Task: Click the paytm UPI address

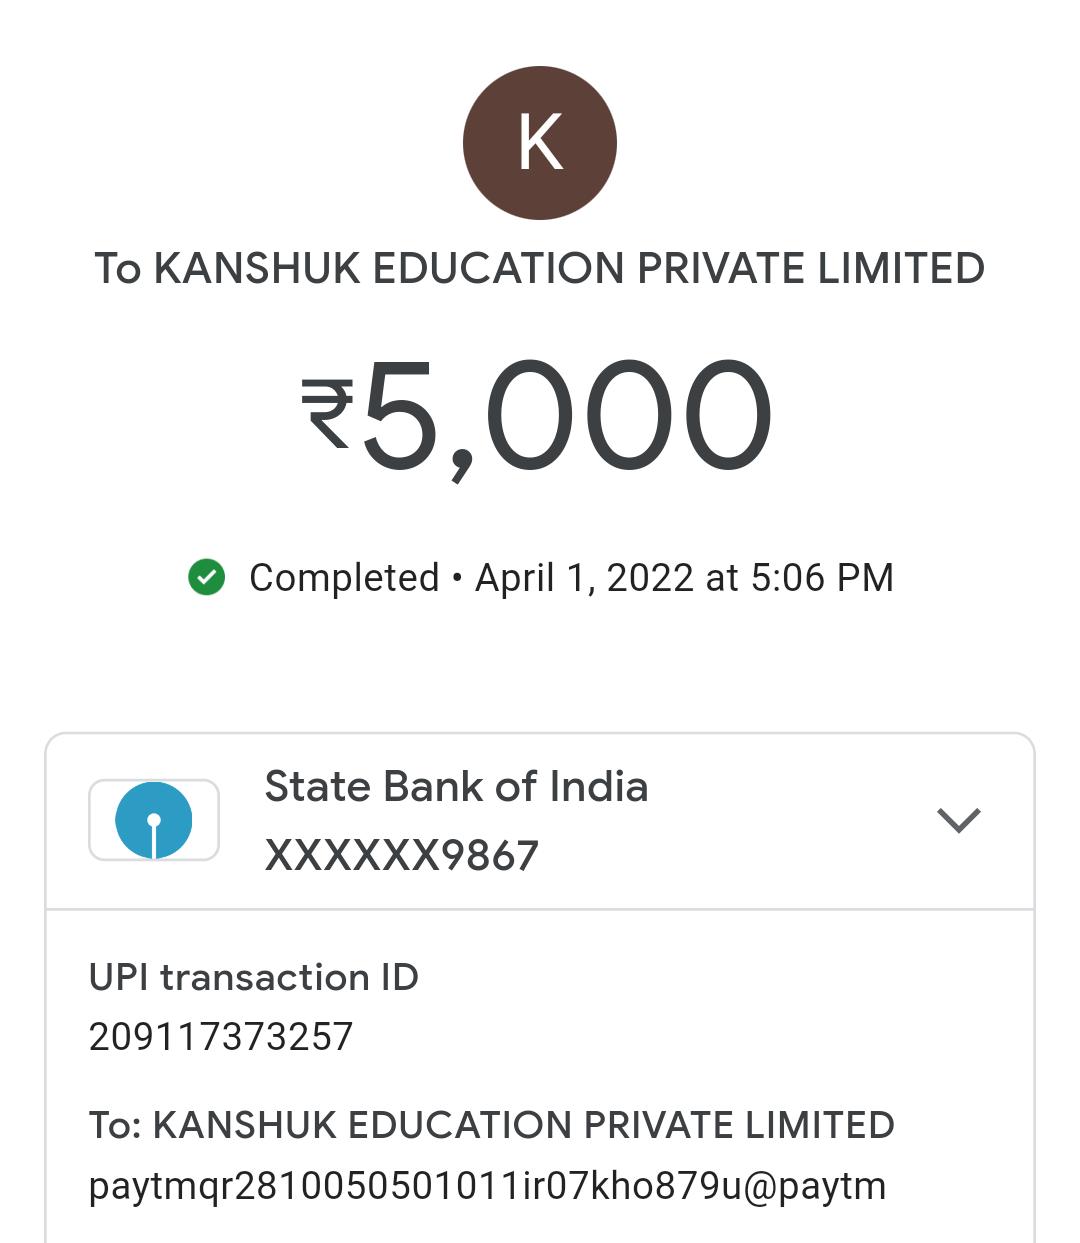Action: point(487,1186)
